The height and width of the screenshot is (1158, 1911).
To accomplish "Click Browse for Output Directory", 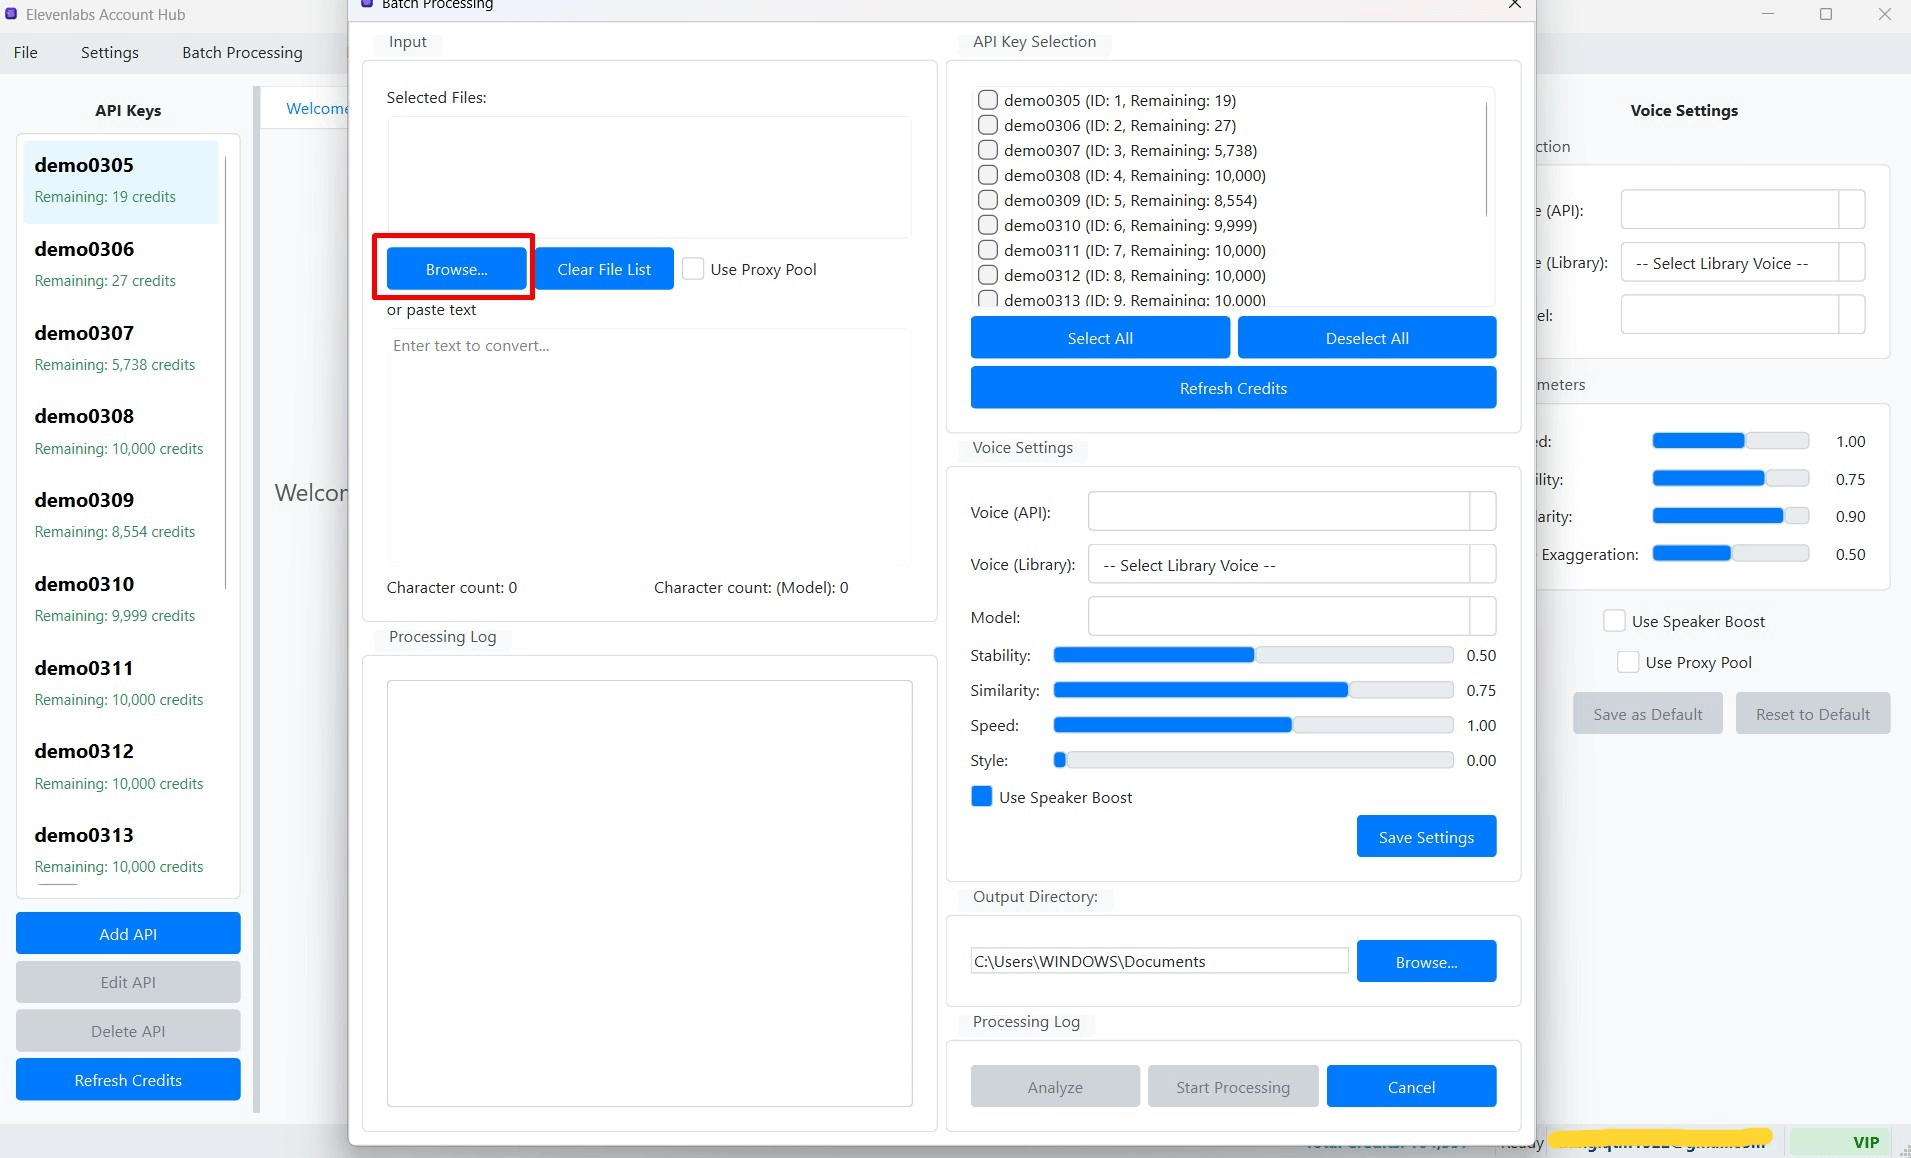I will click(1426, 961).
